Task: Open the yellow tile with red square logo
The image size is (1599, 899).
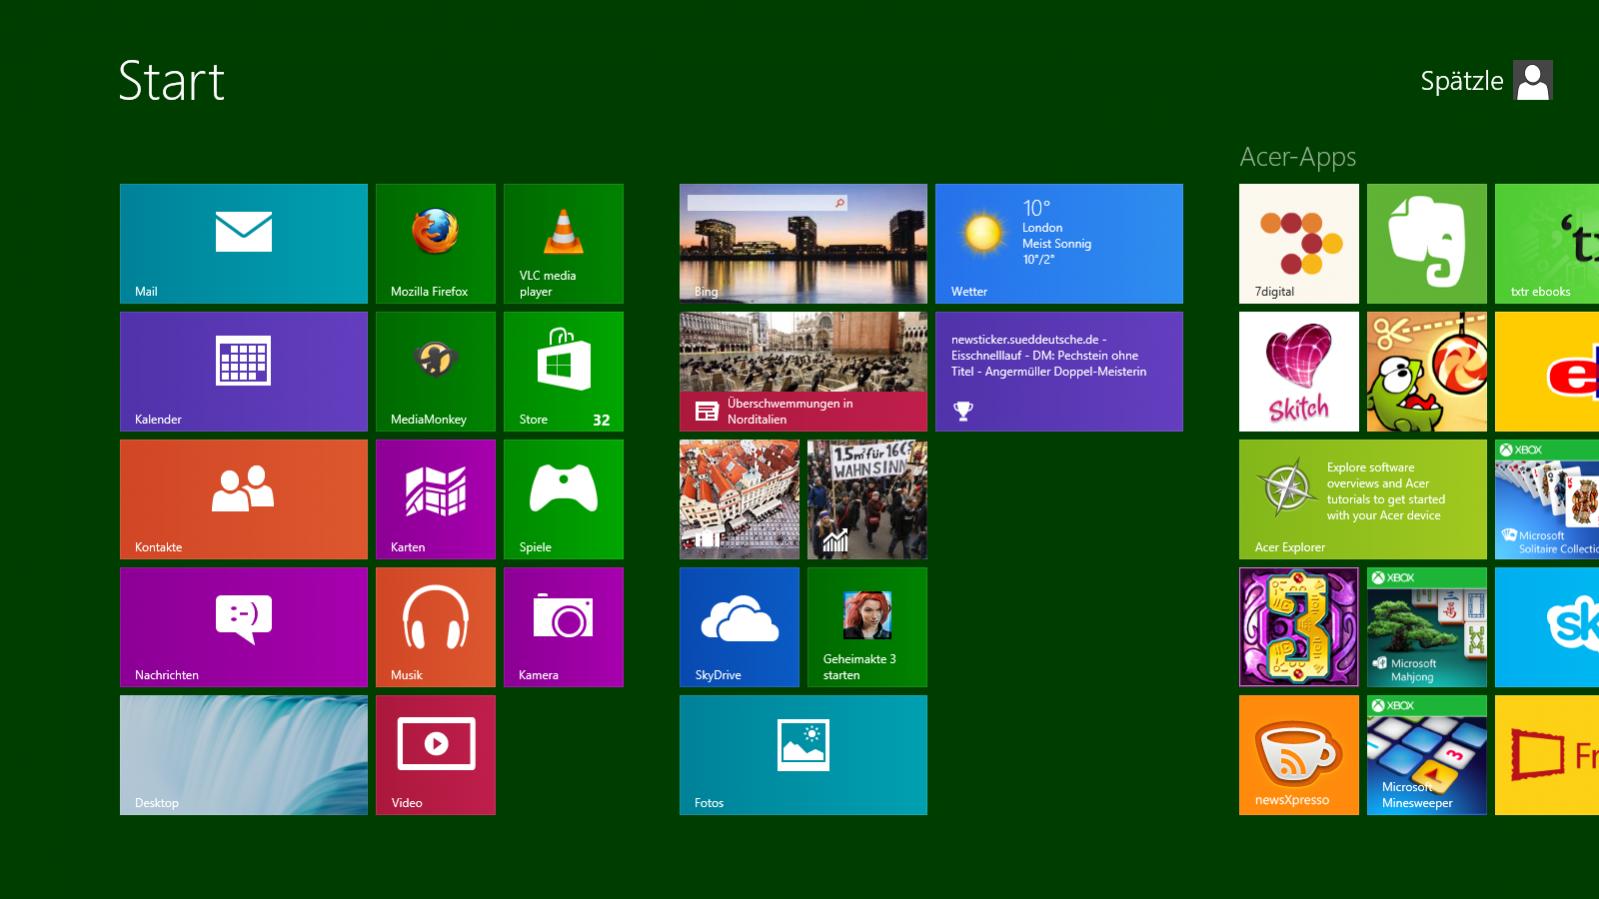Action: click(x=1547, y=755)
